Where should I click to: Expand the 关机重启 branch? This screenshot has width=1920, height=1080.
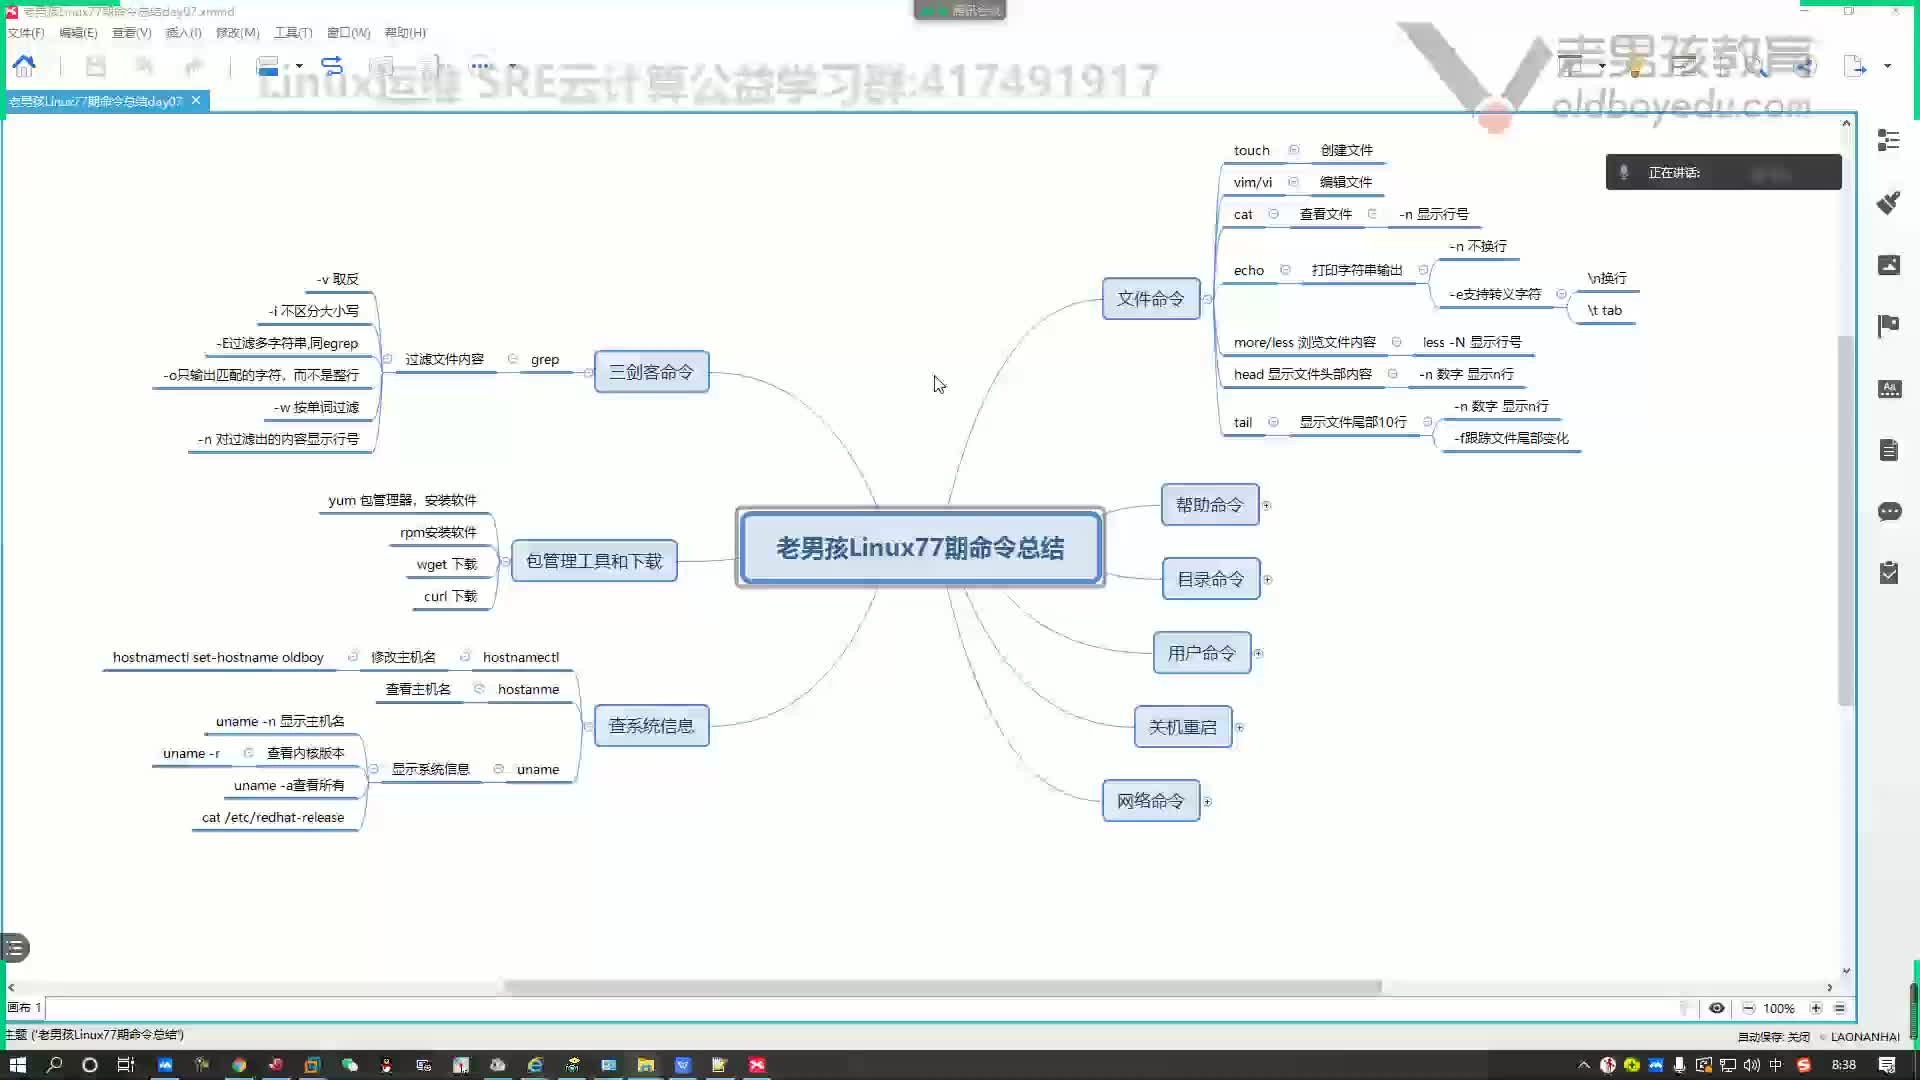pos(1239,728)
